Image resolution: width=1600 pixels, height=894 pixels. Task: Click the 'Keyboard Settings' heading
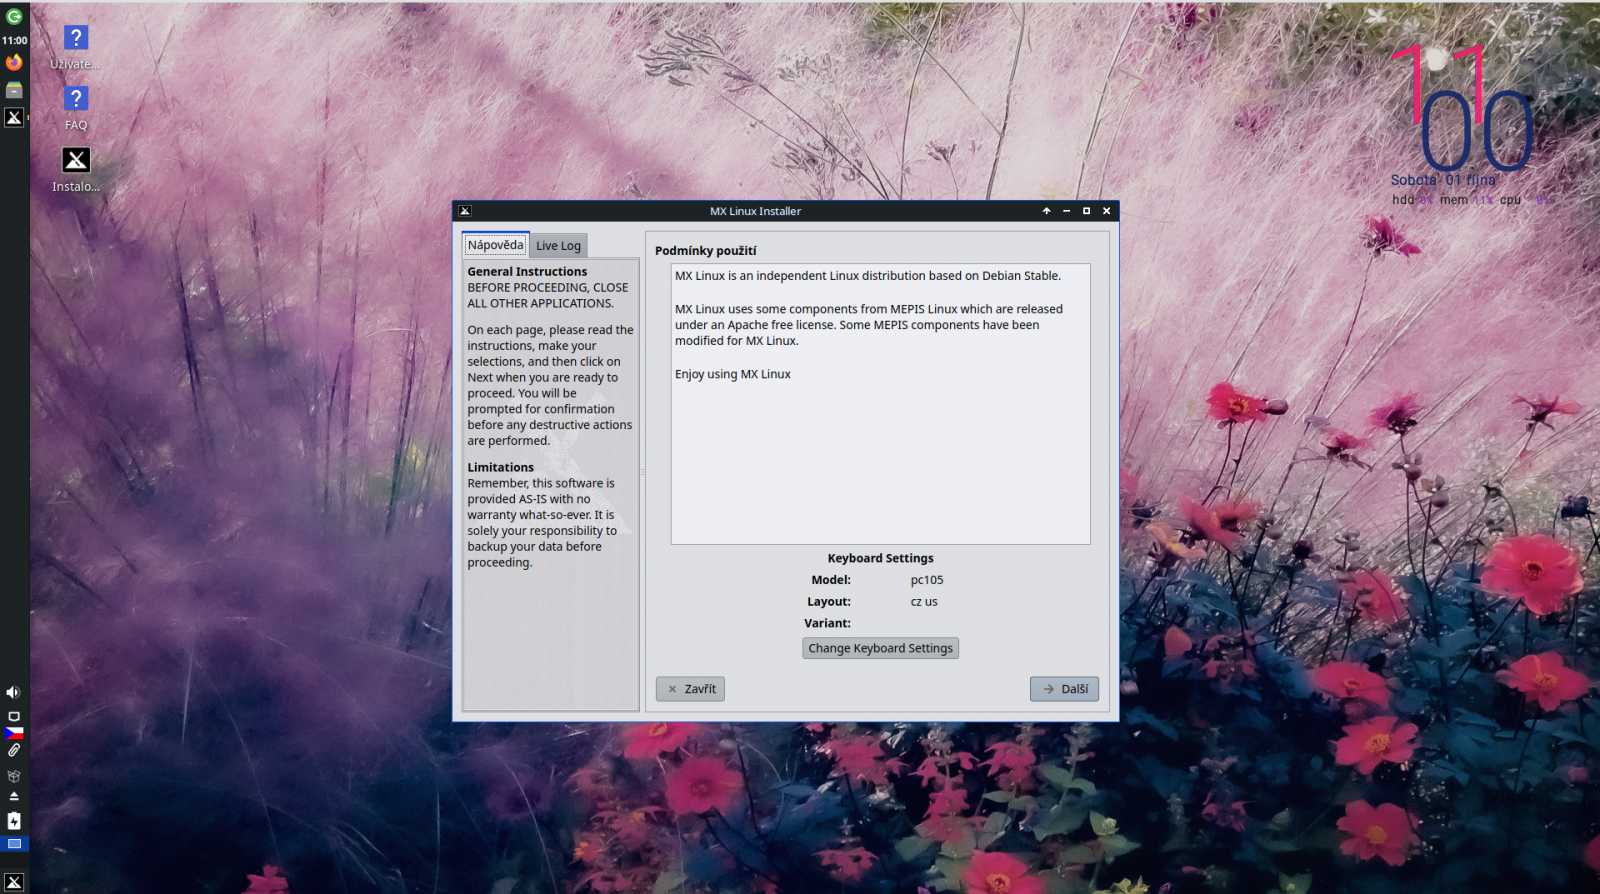click(x=881, y=558)
